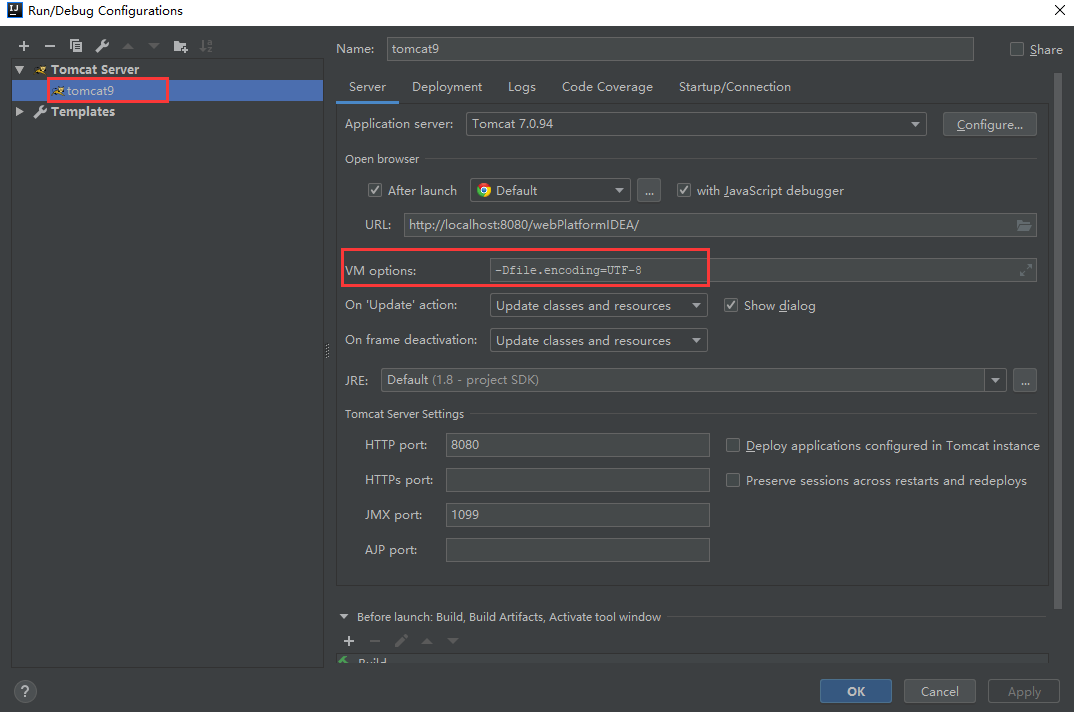Screen dimensions: 1074x712
Task: Toggle the Show dialog checkbox
Action: point(731,306)
